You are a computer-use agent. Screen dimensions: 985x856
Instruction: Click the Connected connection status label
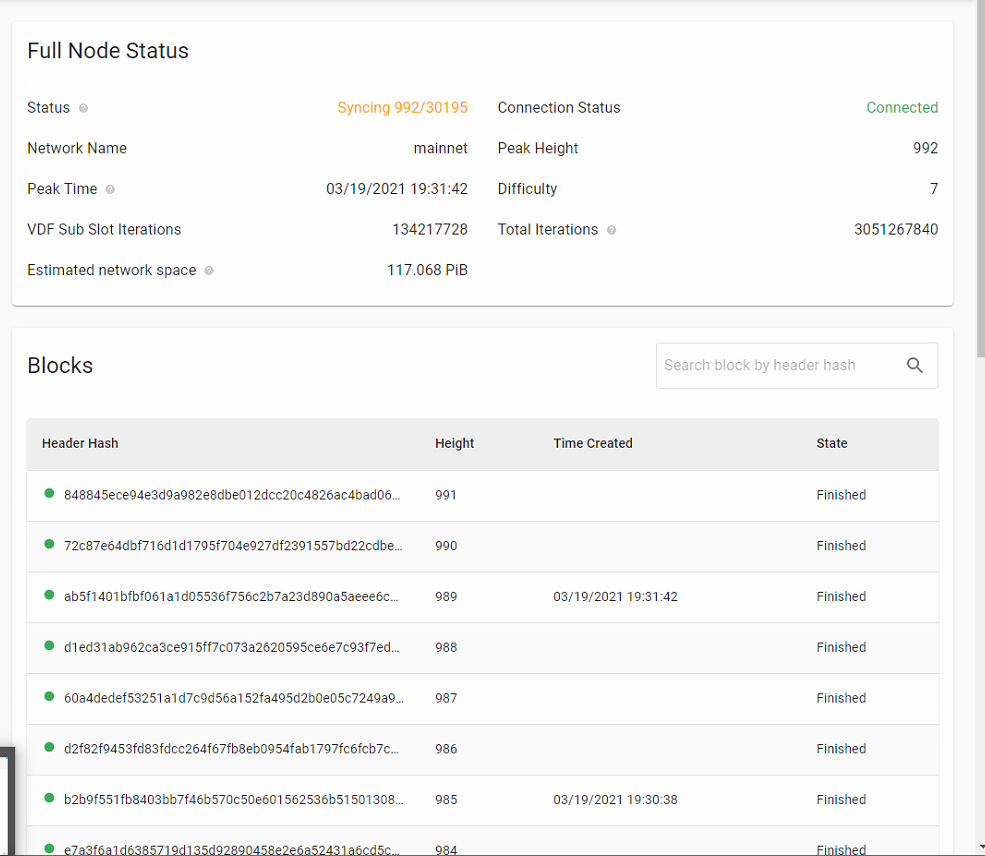(902, 108)
